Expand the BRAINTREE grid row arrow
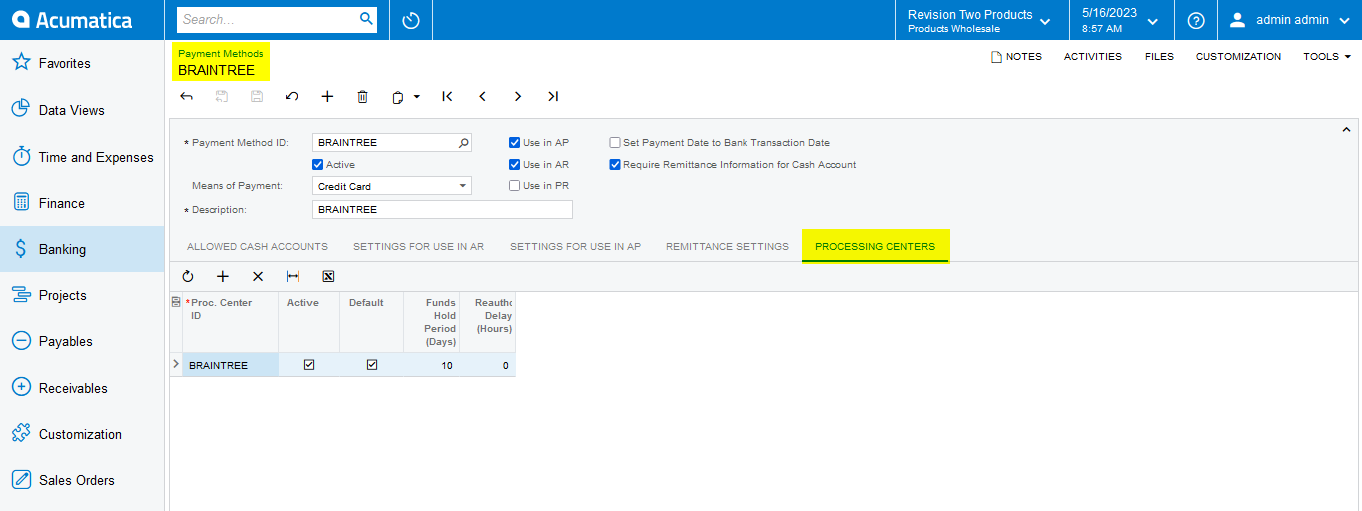The height and width of the screenshot is (511, 1362). [176, 365]
